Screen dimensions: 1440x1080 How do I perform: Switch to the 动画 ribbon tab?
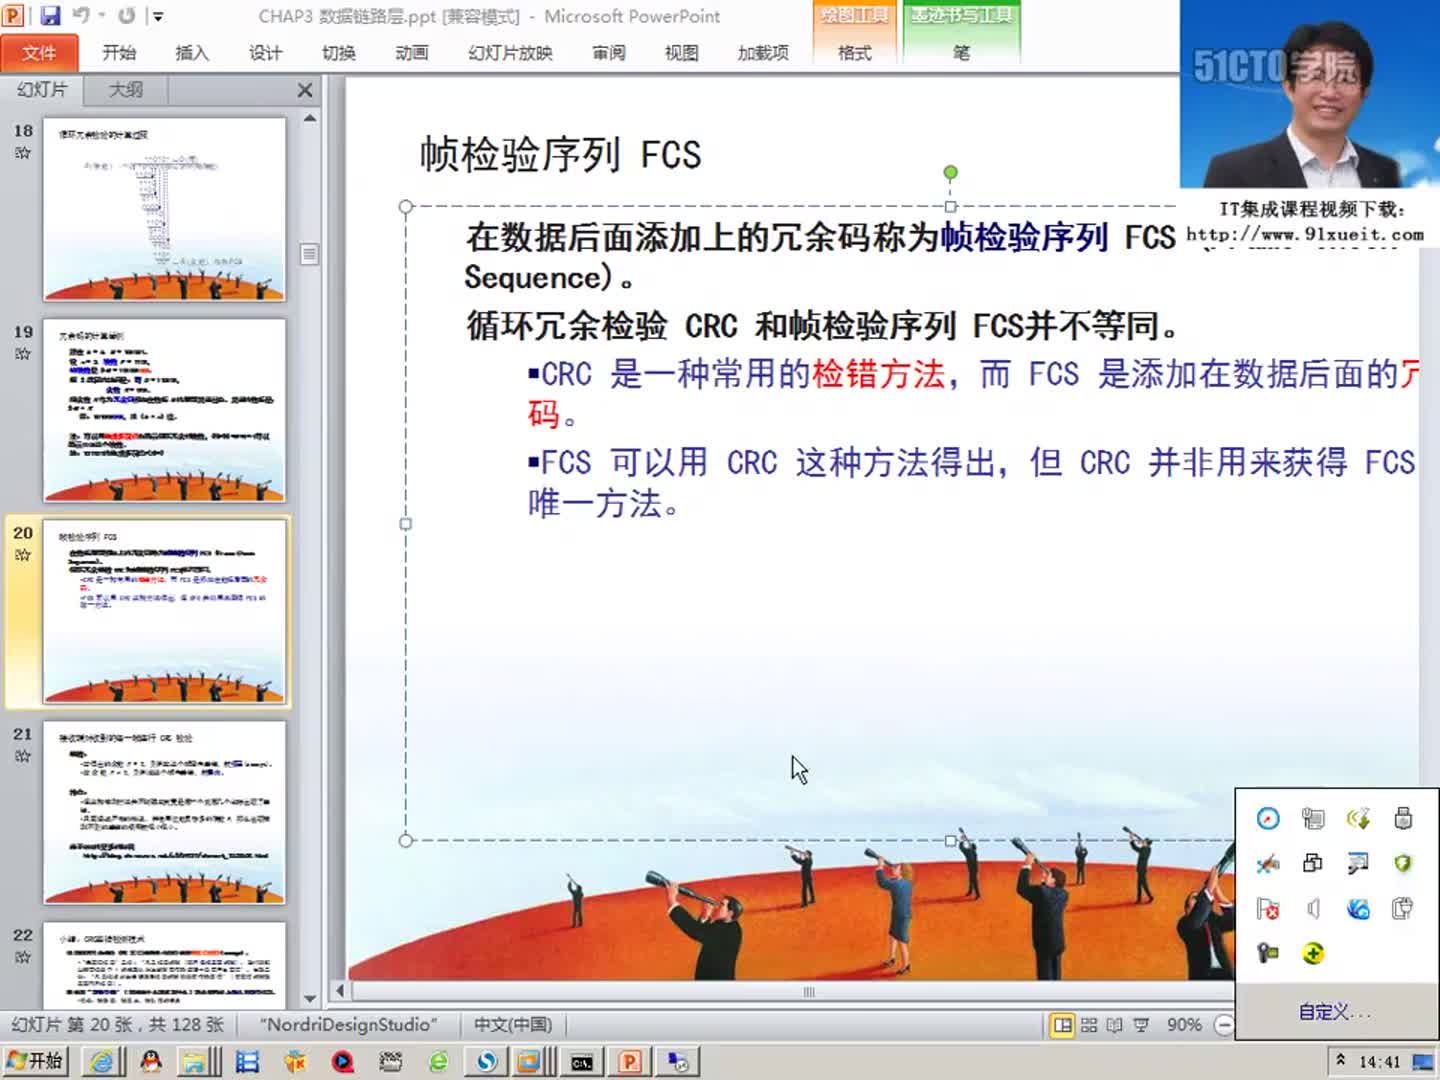click(412, 53)
